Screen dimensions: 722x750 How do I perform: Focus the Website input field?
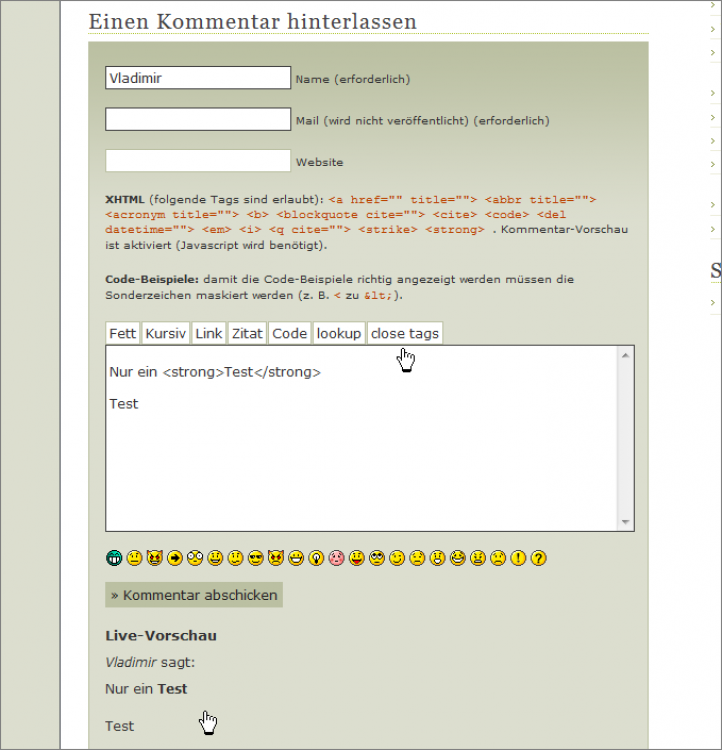pyautogui.click(x=198, y=161)
